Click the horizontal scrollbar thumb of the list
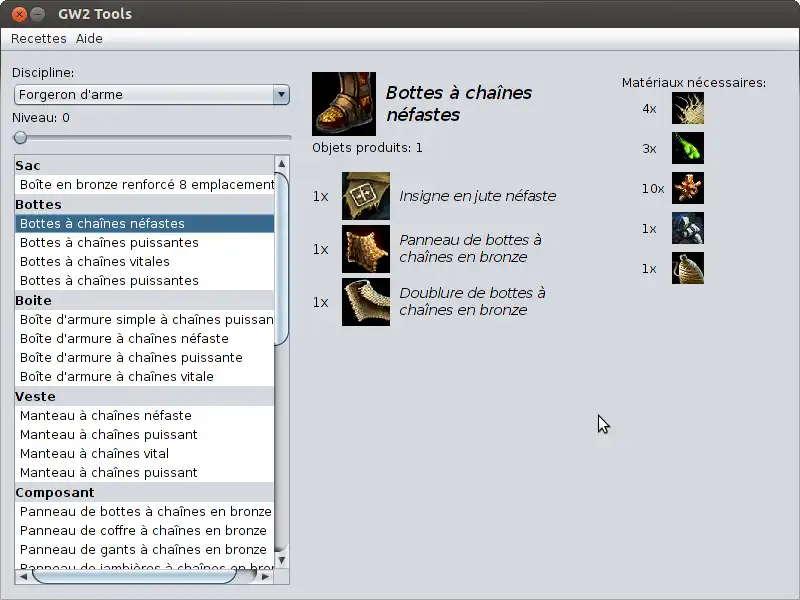The image size is (800, 600). click(134, 577)
